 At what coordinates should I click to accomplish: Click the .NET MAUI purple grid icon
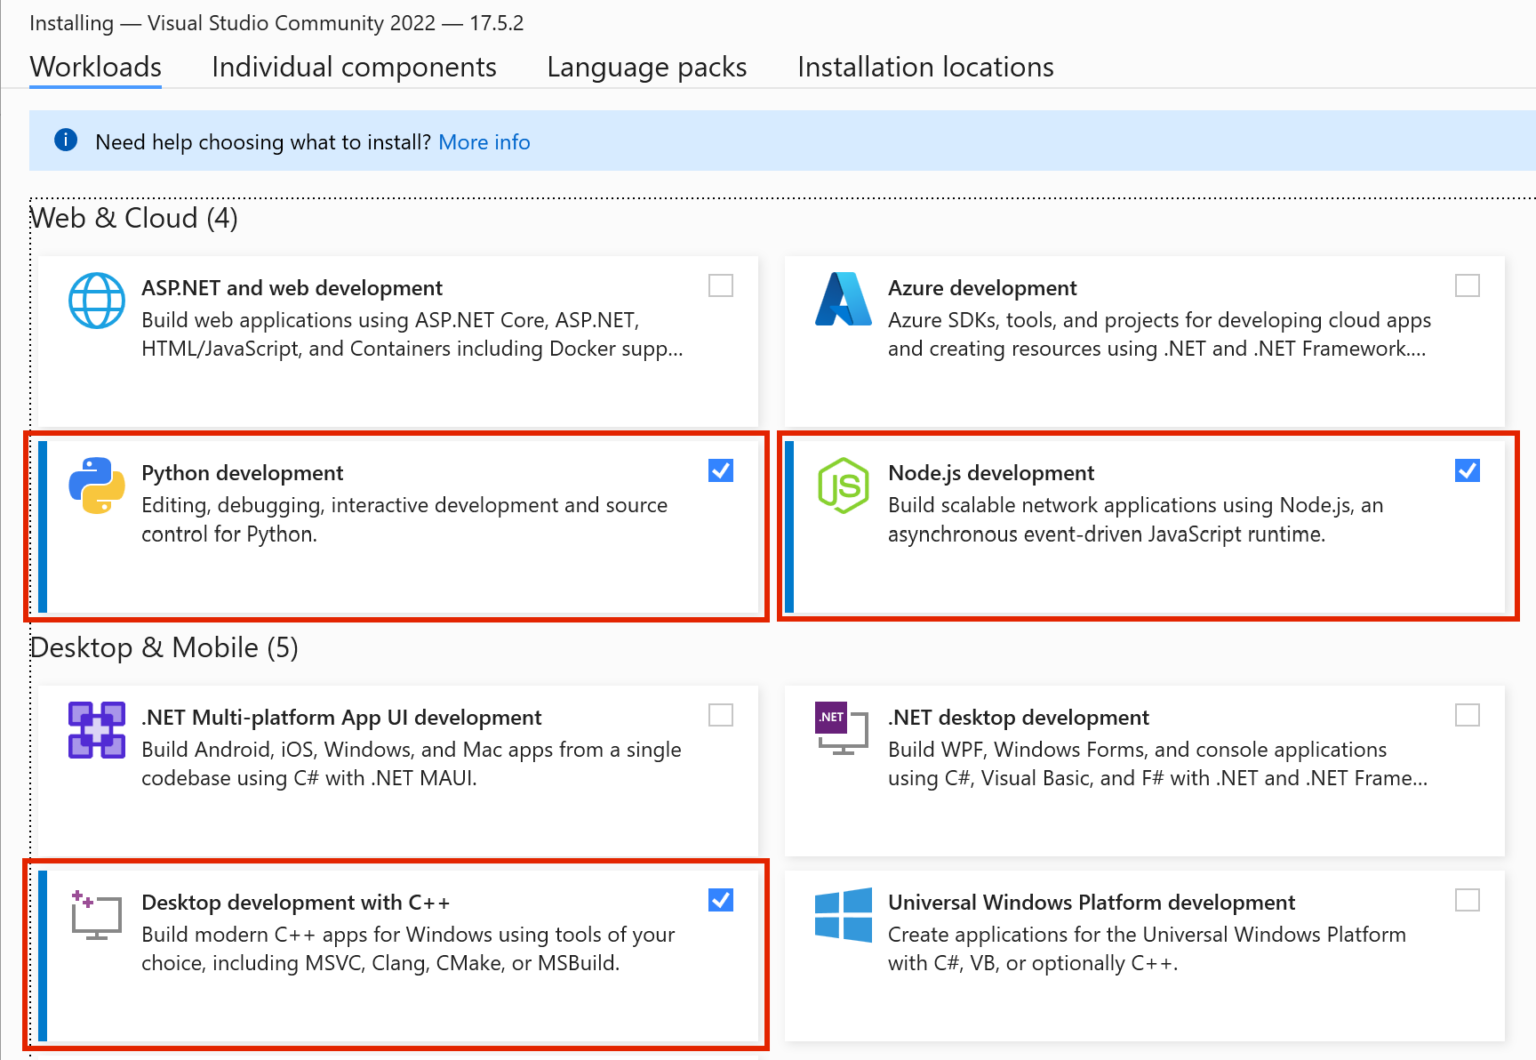97,730
